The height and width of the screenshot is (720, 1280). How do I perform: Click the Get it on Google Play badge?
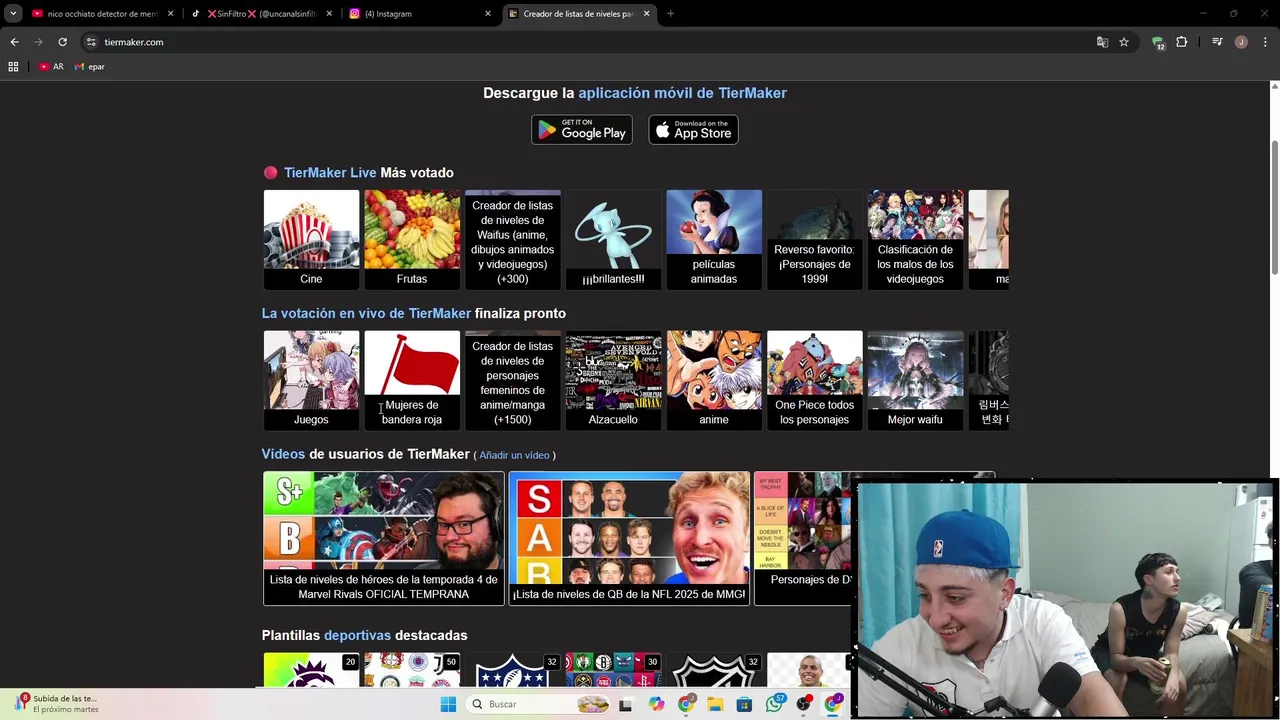(x=582, y=130)
